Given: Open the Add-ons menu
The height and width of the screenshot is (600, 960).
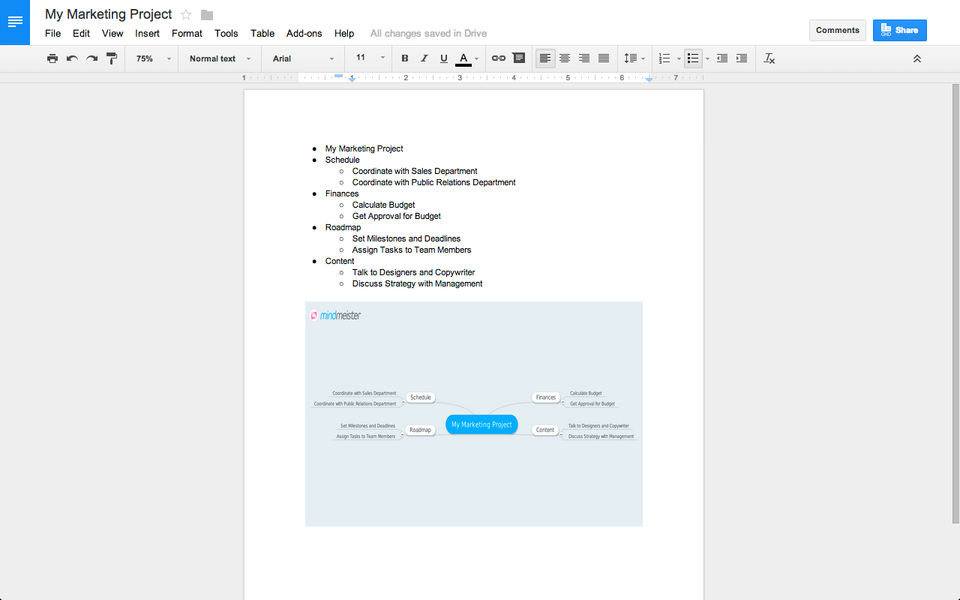Looking at the screenshot, I should pyautogui.click(x=304, y=33).
